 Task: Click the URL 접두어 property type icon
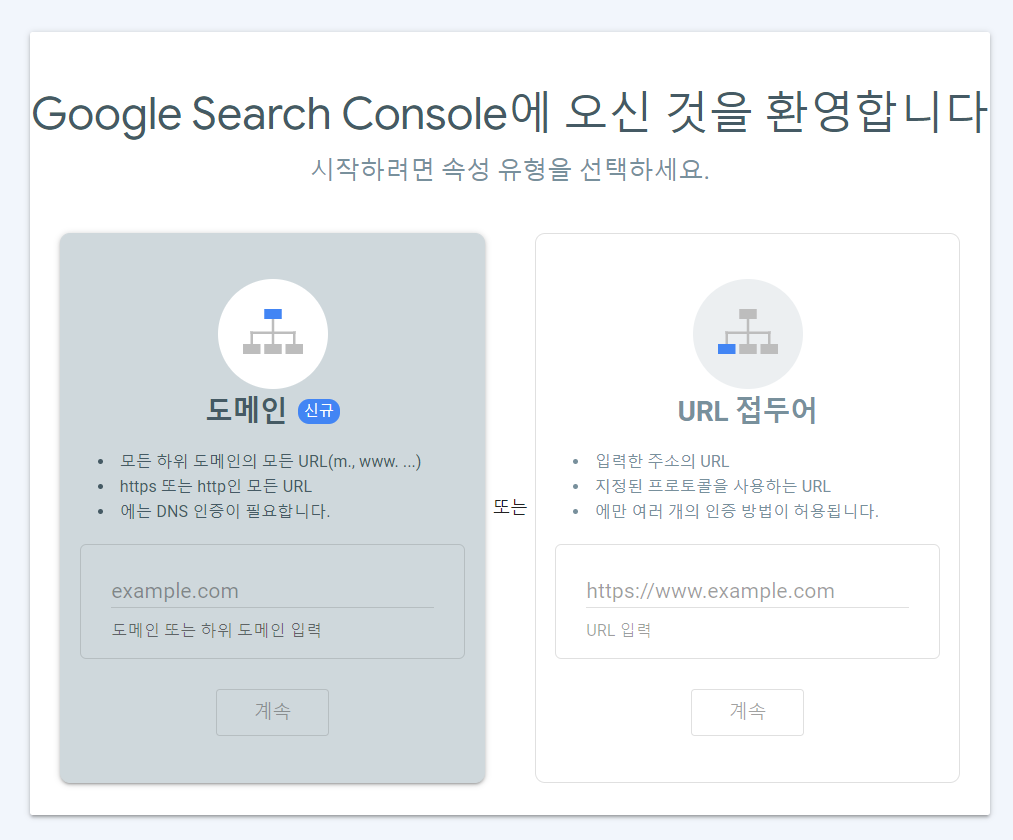click(747, 333)
